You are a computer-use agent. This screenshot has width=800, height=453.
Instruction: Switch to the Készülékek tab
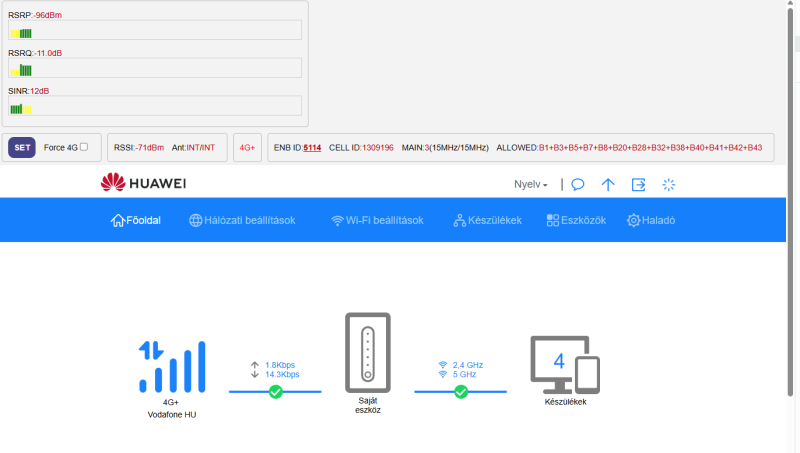point(488,220)
